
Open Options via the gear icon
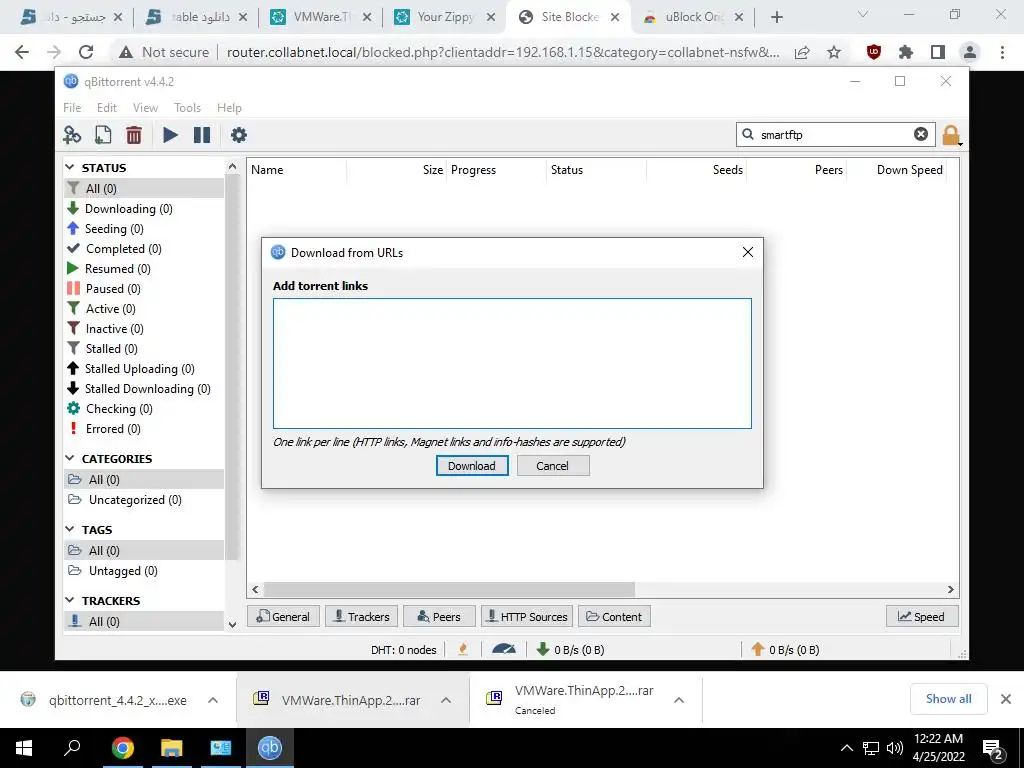238,135
